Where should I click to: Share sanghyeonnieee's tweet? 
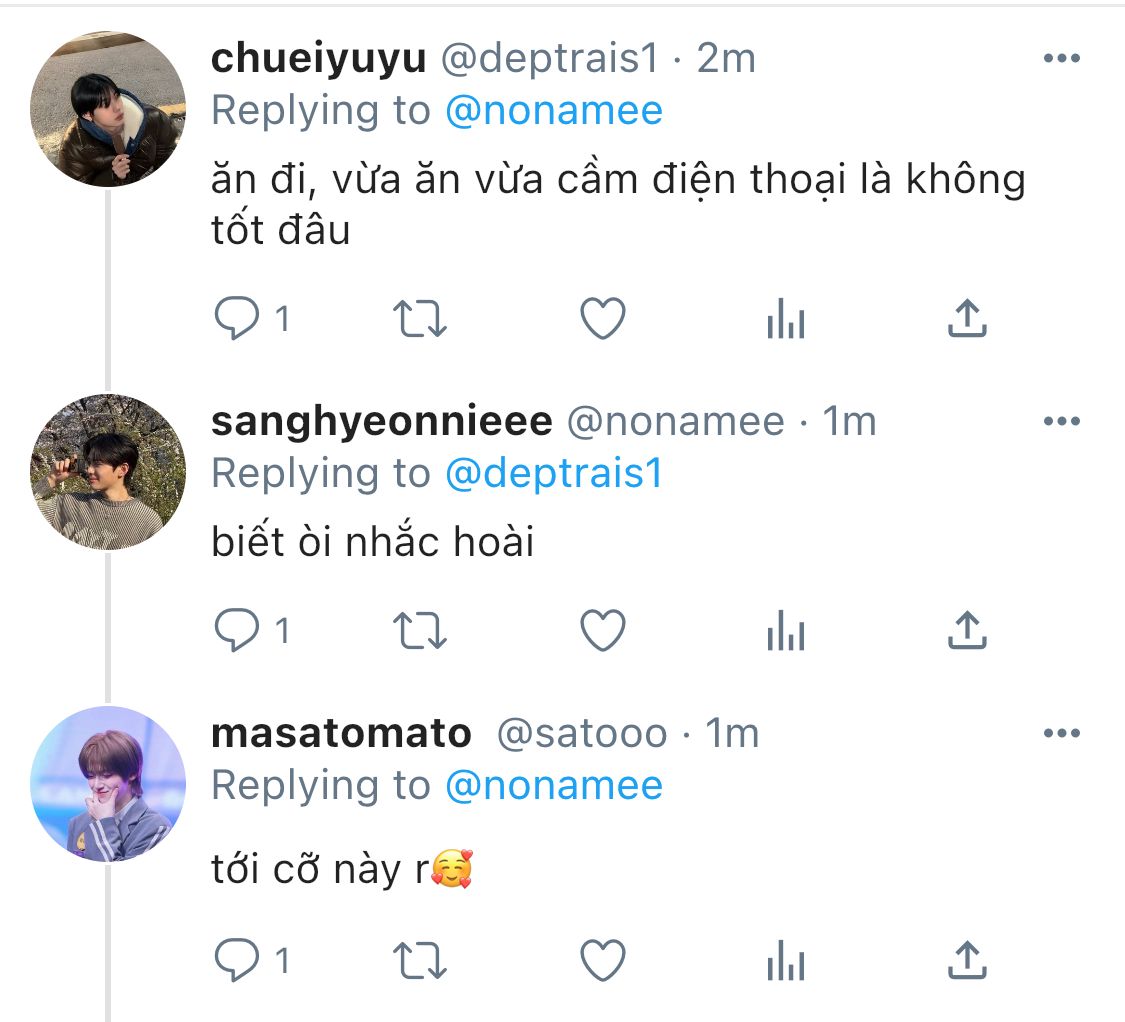(x=967, y=631)
